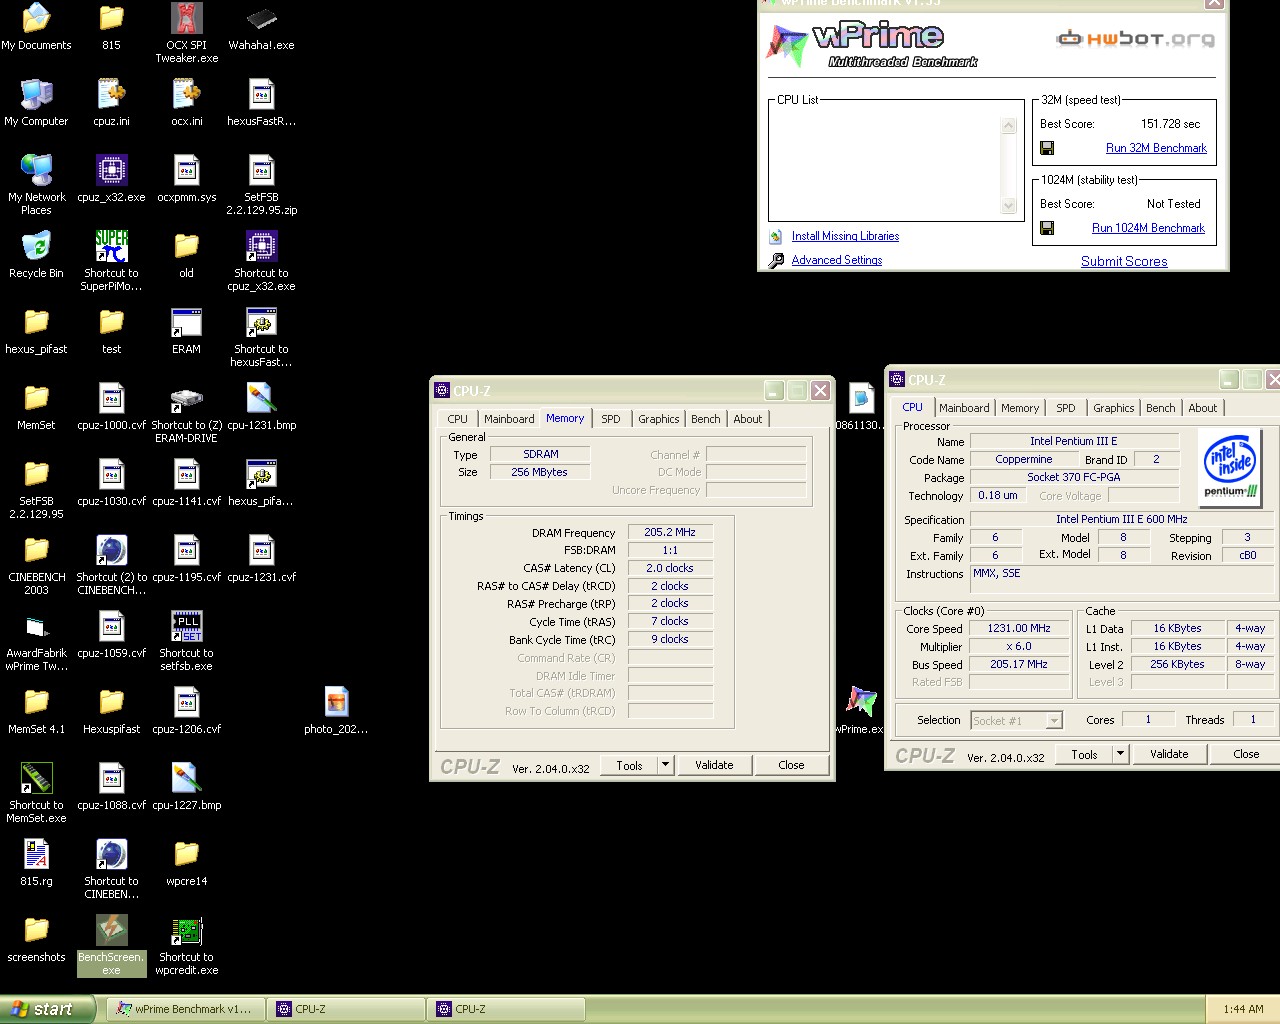The image size is (1280, 1024).
Task: Click the Advanced Settings link in wPrime
Action: pyautogui.click(x=837, y=260)
